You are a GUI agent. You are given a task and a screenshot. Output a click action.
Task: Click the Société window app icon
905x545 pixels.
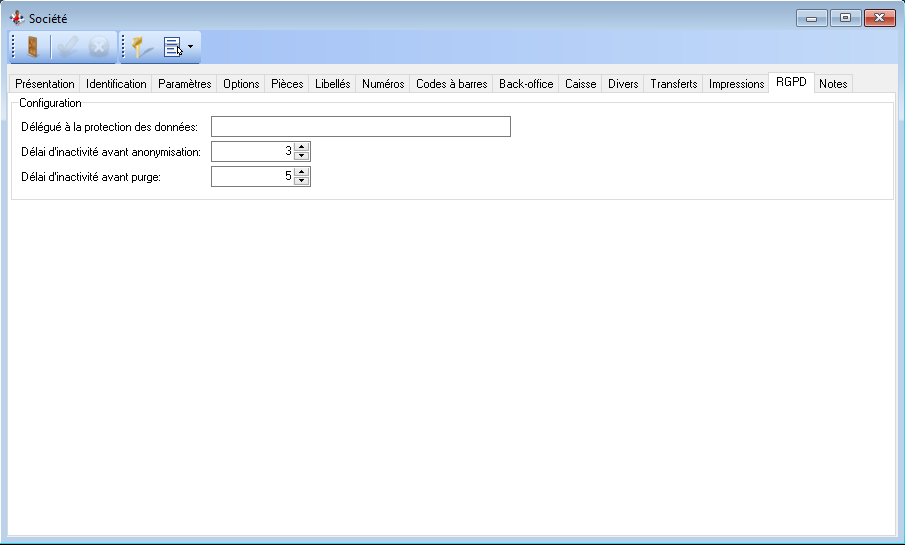[x=16, y=18]
